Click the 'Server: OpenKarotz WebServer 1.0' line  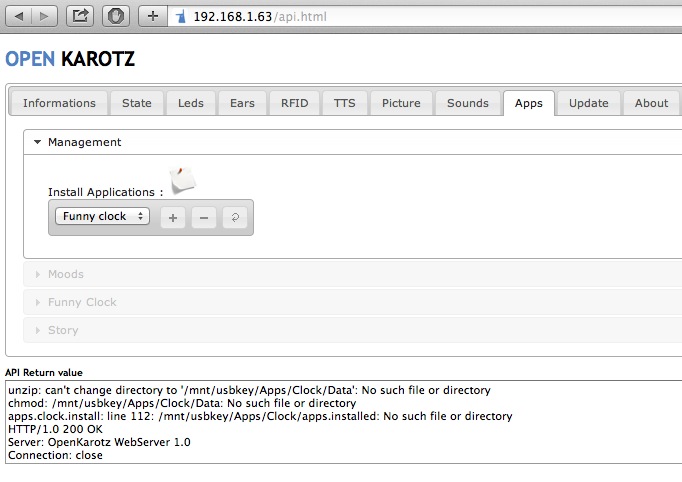point(99,442)
